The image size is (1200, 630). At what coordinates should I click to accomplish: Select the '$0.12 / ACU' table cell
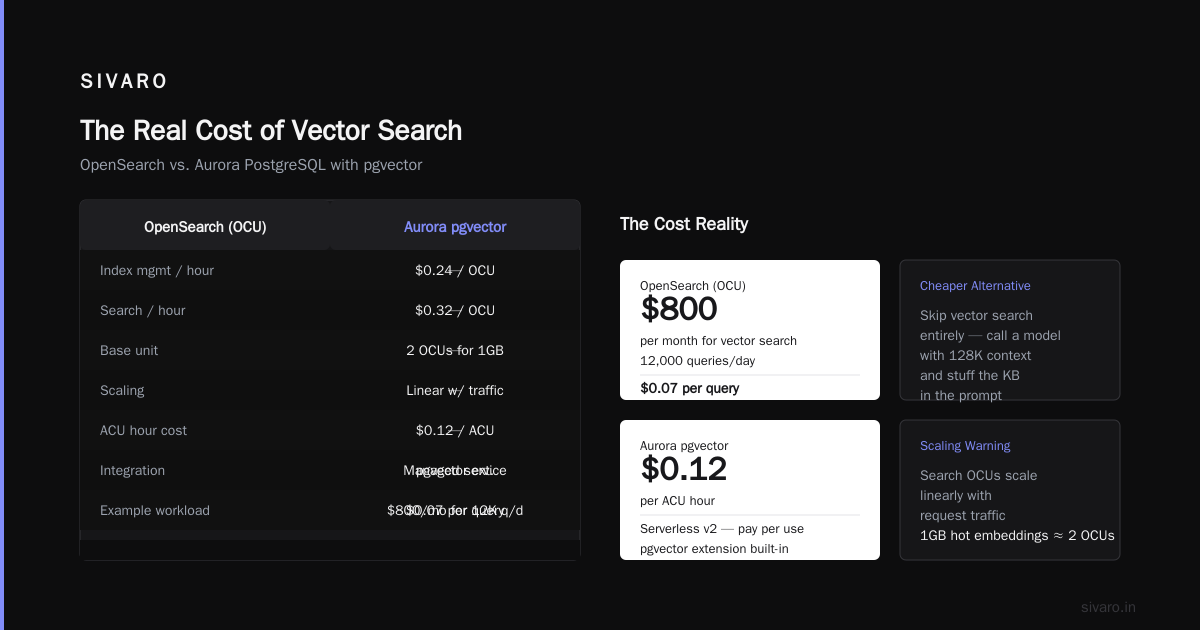[x=455, y=430]
